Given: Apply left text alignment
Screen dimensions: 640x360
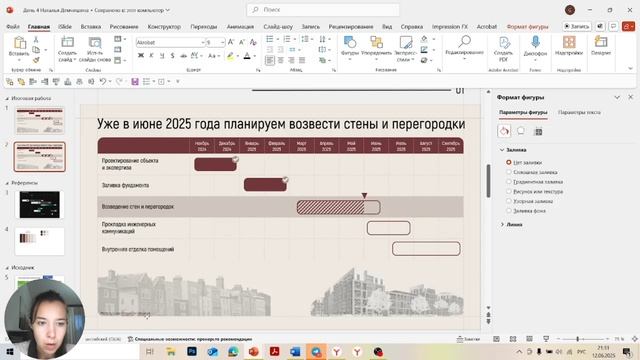Looking at the screenshot, I should click(x=270, y=60).
